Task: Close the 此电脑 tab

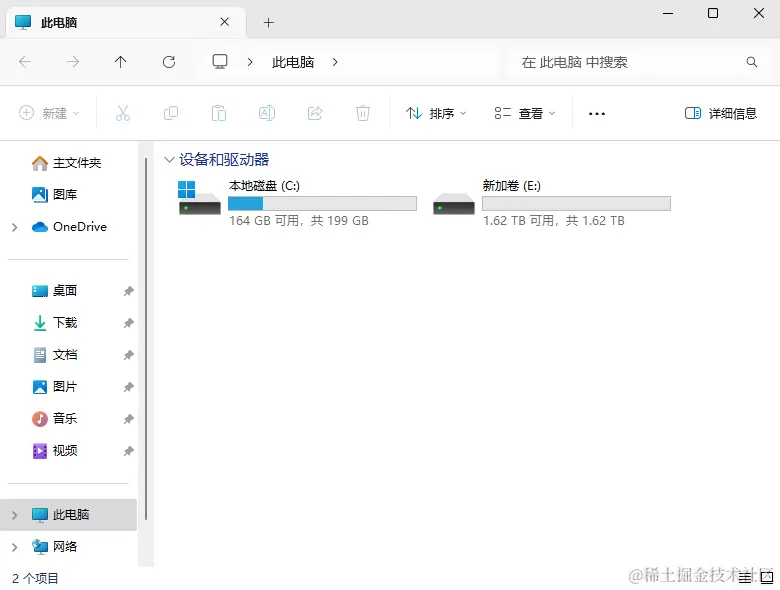Action: click(224, 22)
